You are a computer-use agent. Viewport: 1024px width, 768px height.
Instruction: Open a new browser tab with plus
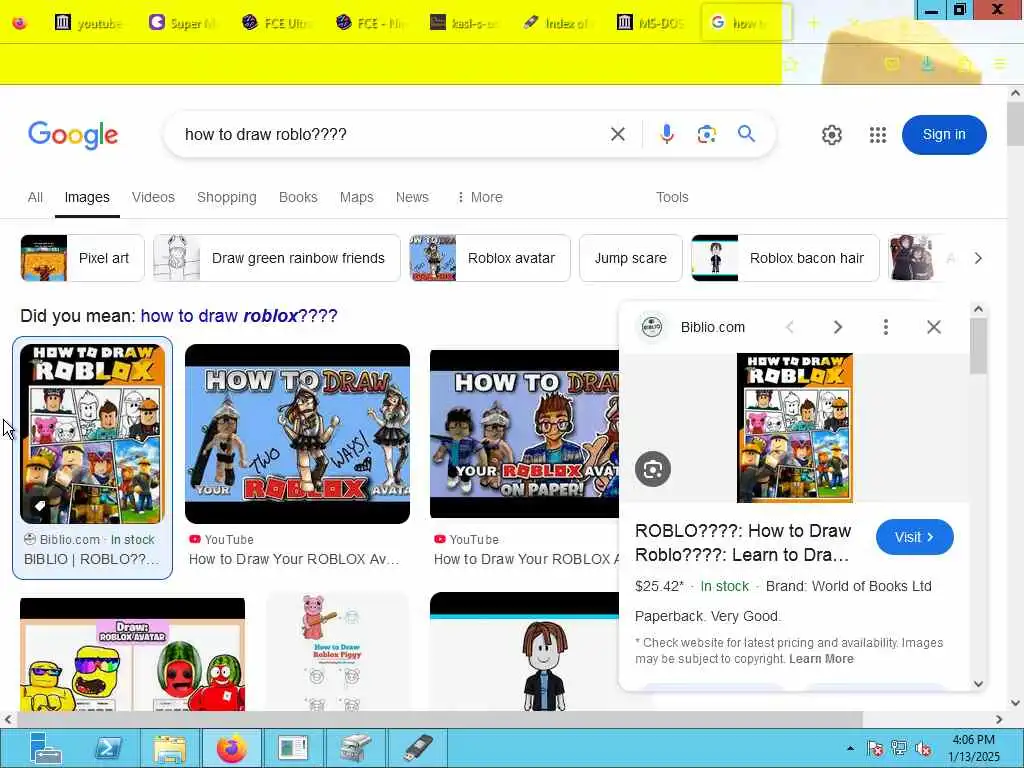(814, 24)
